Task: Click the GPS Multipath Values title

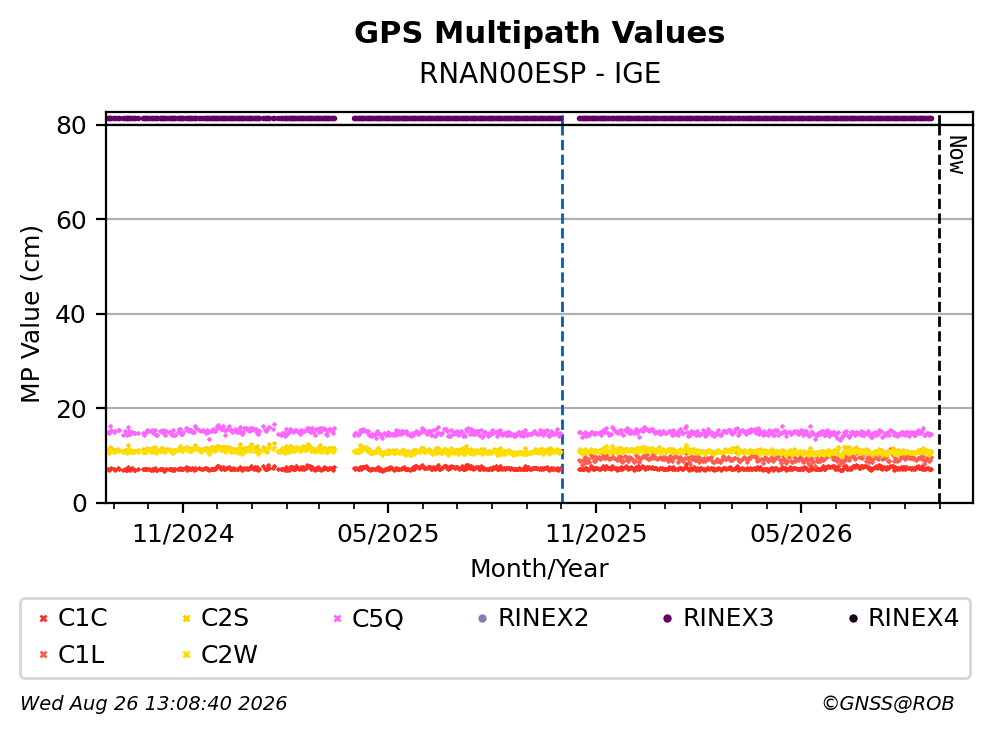Action: (540, 33)
